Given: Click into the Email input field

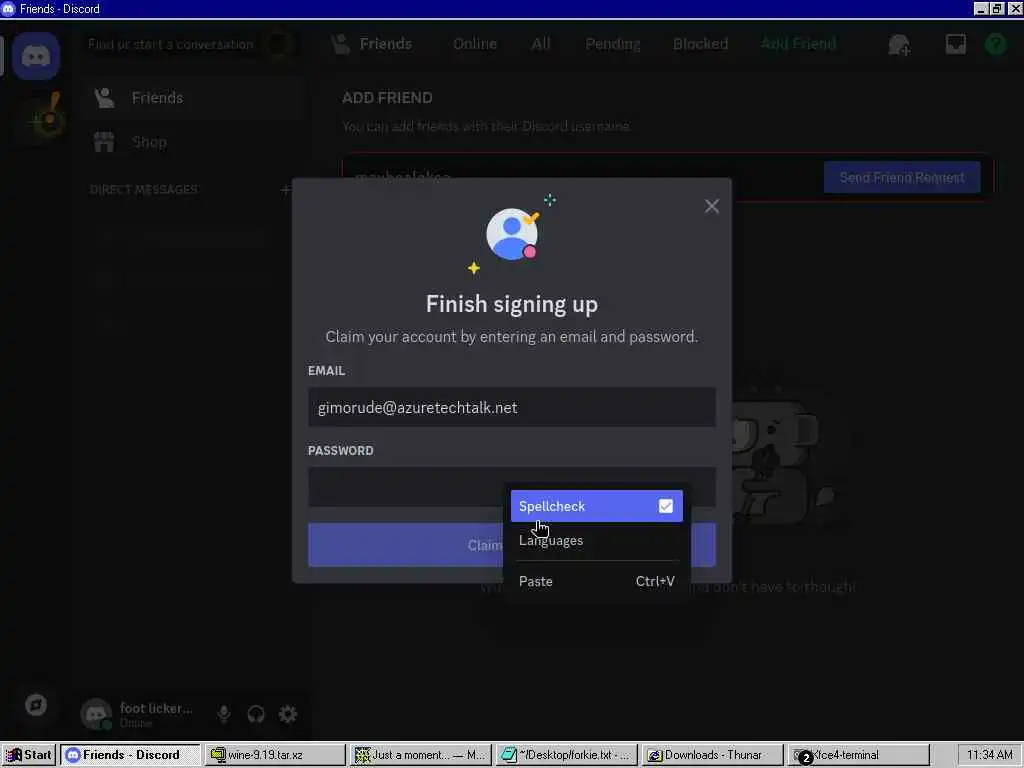Looking at the screenshot, I should coord(511,408).
